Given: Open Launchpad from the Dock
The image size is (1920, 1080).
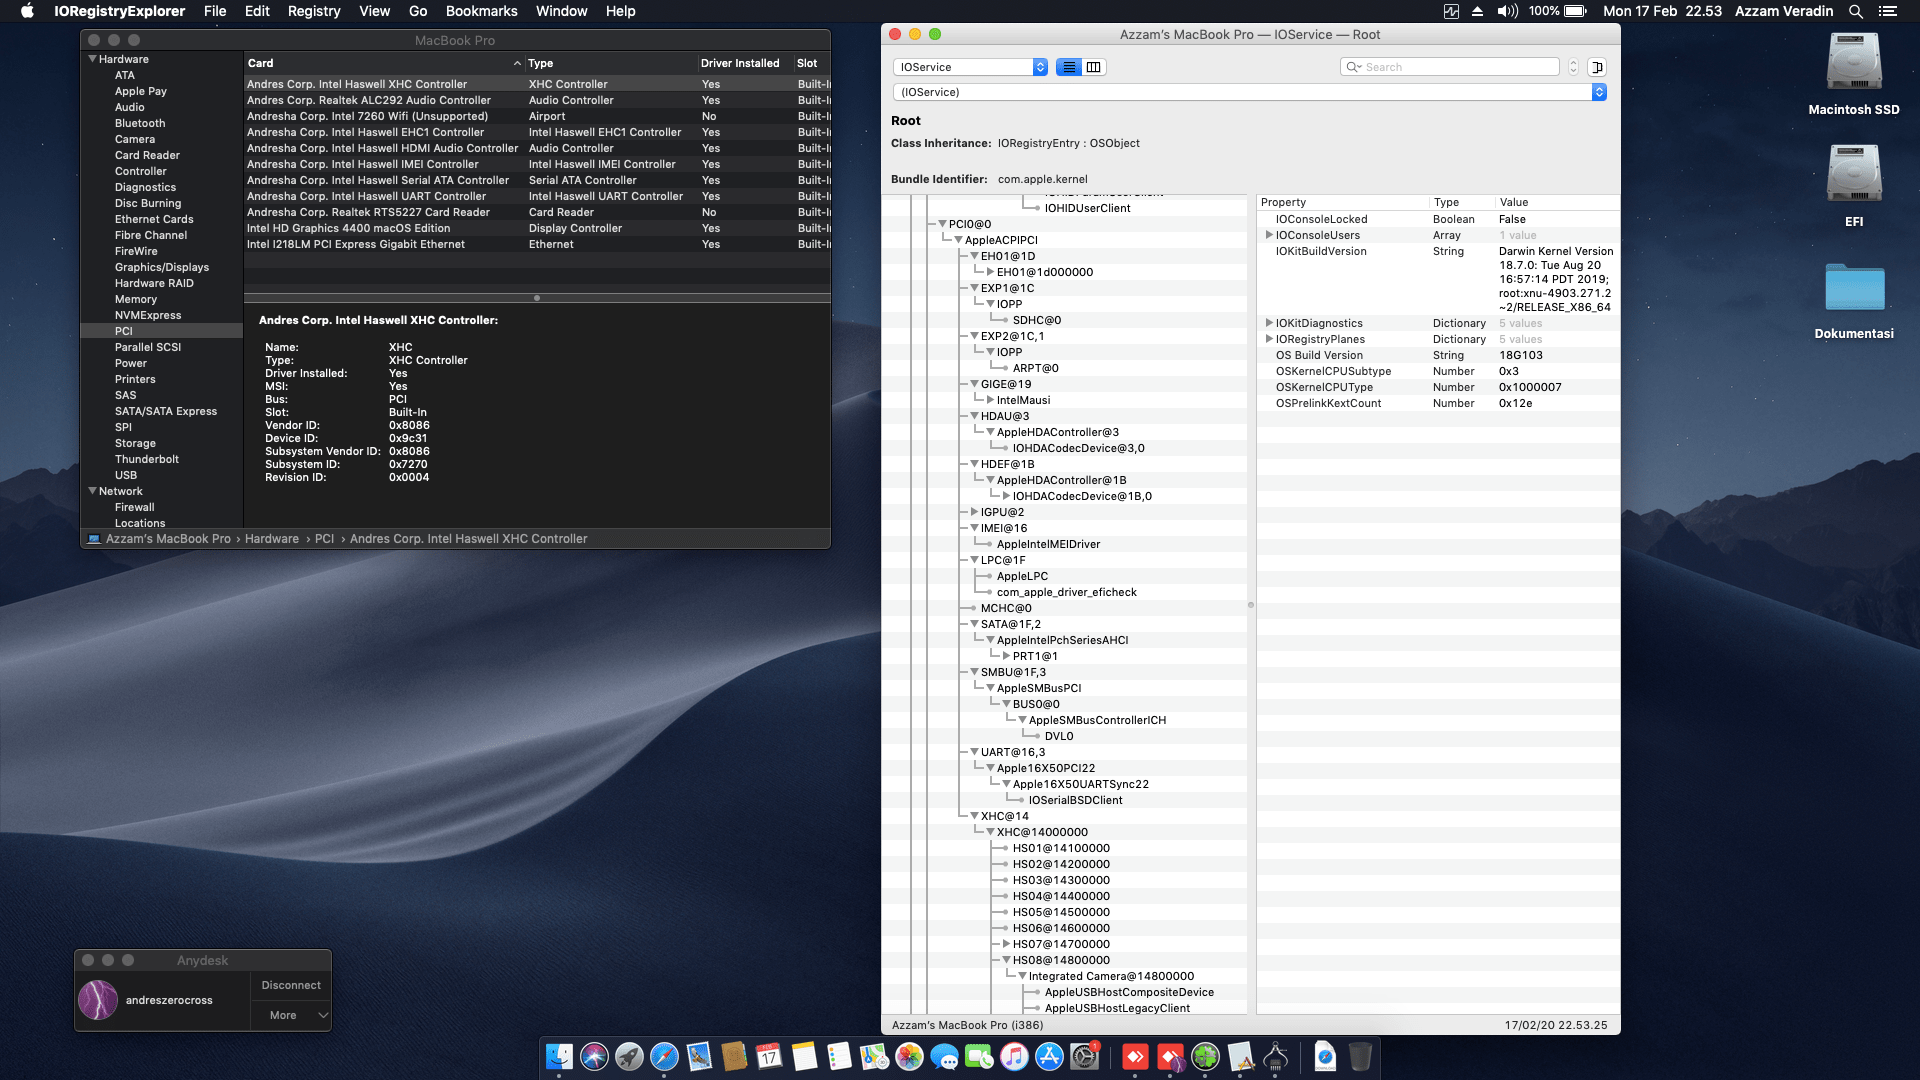Looking at the screenshot, I should pos(629,1056).
